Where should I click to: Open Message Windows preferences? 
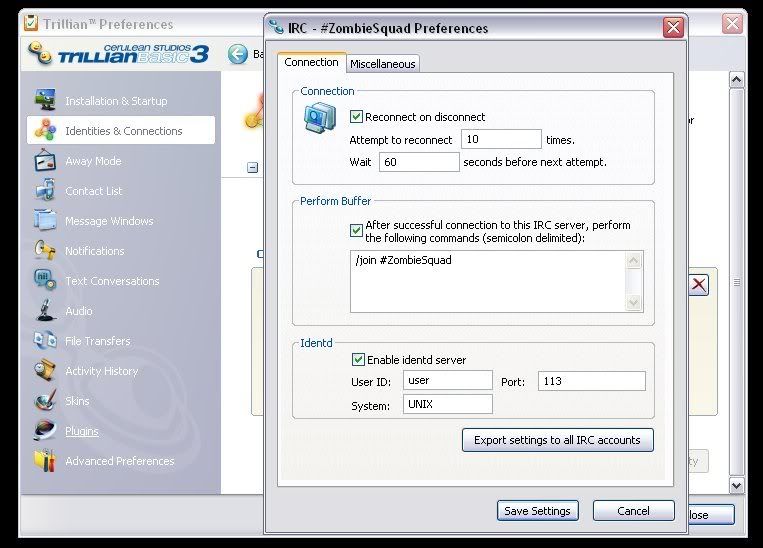click(x=109, y=221)
